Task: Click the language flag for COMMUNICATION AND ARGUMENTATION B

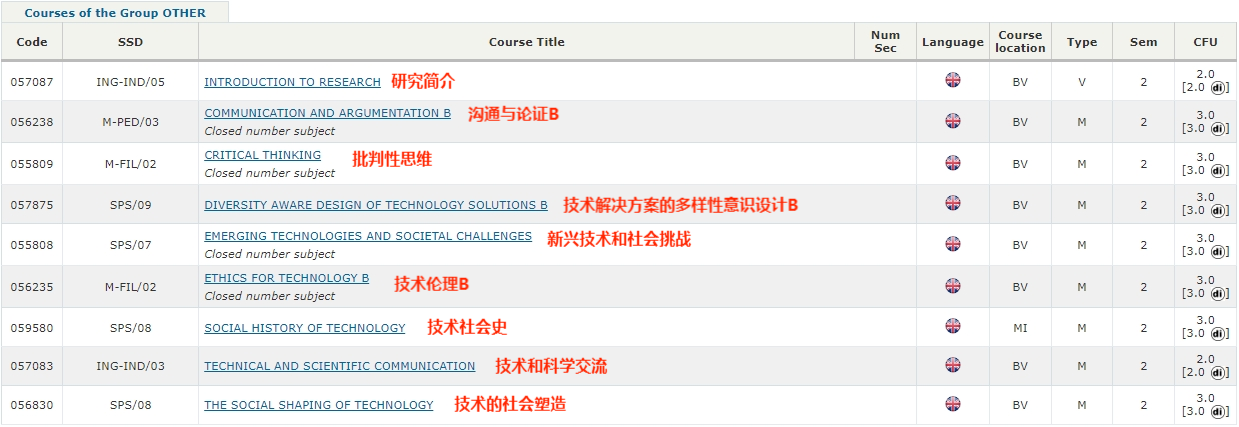Action: tap(953, 121)
